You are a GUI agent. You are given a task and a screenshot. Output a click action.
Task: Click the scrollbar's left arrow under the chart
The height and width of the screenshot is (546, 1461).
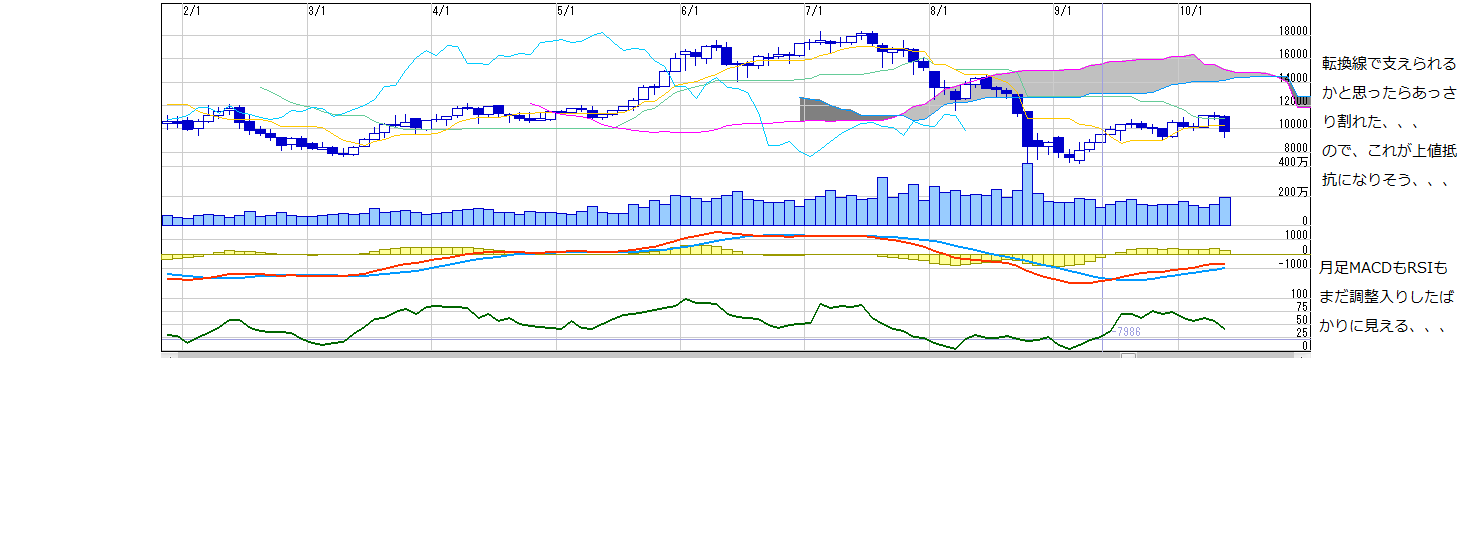coord(170,355)
